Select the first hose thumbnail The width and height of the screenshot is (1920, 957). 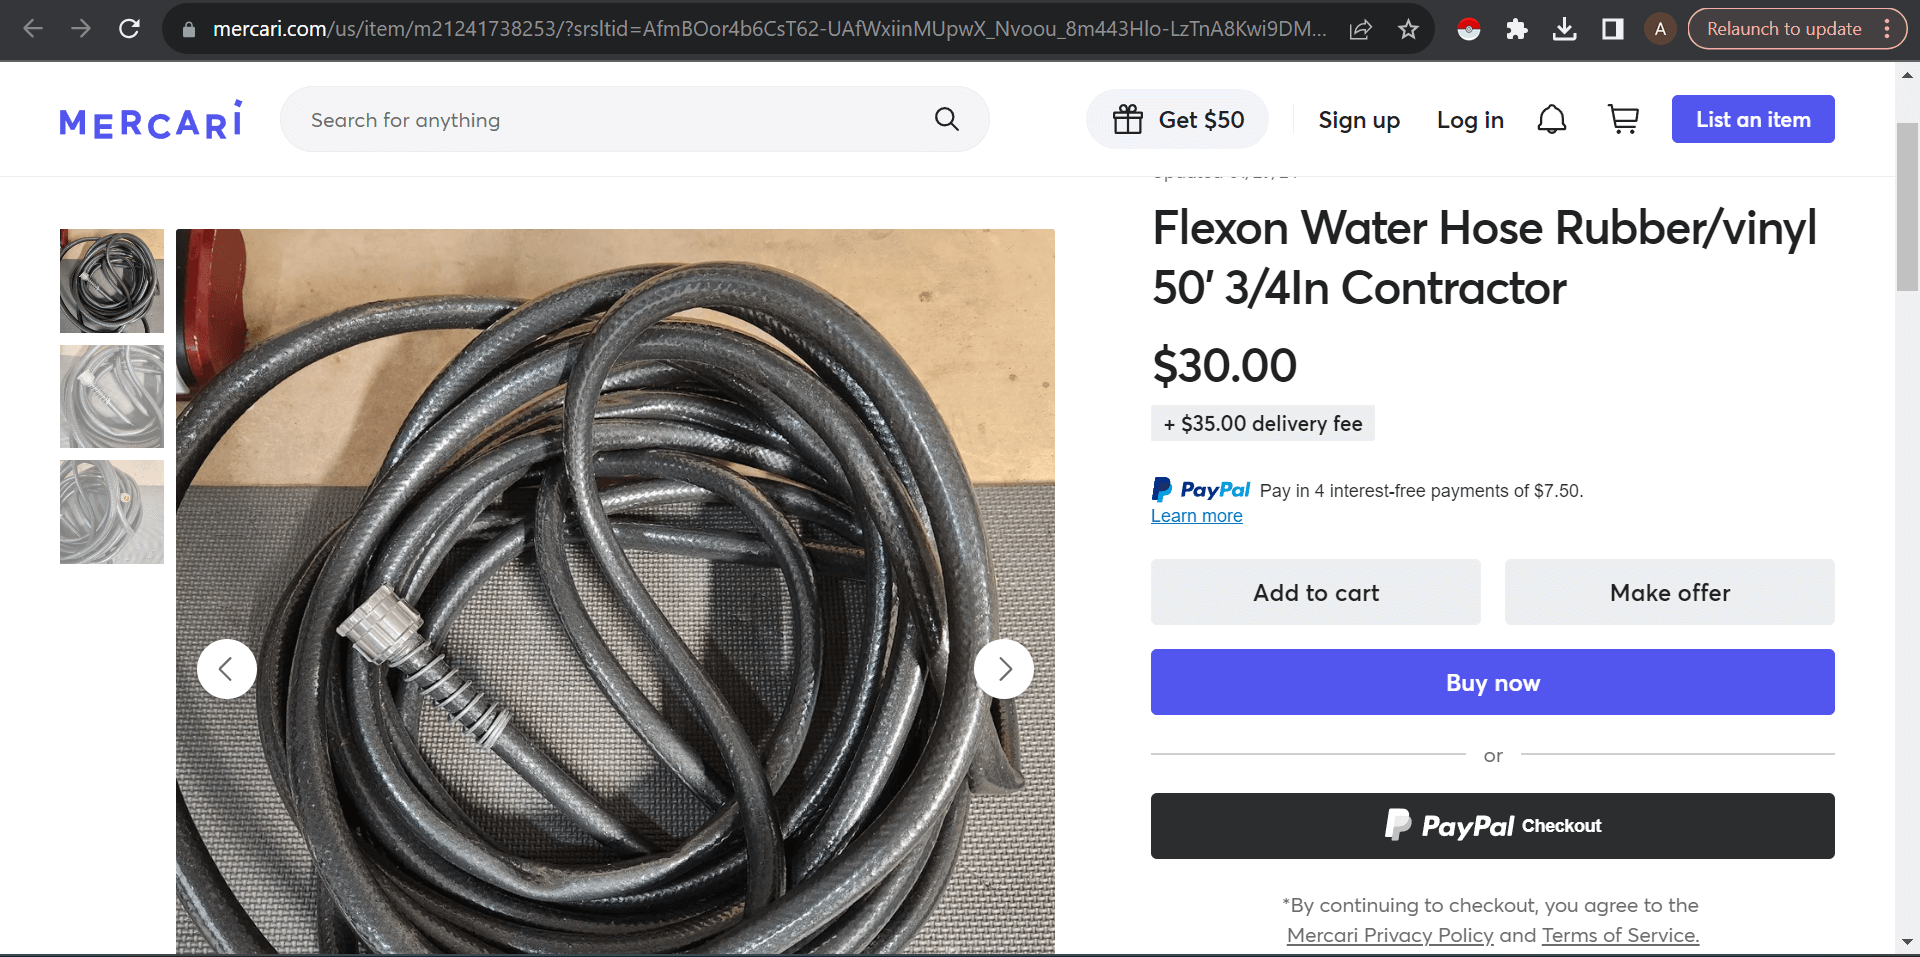coord(111,280)
